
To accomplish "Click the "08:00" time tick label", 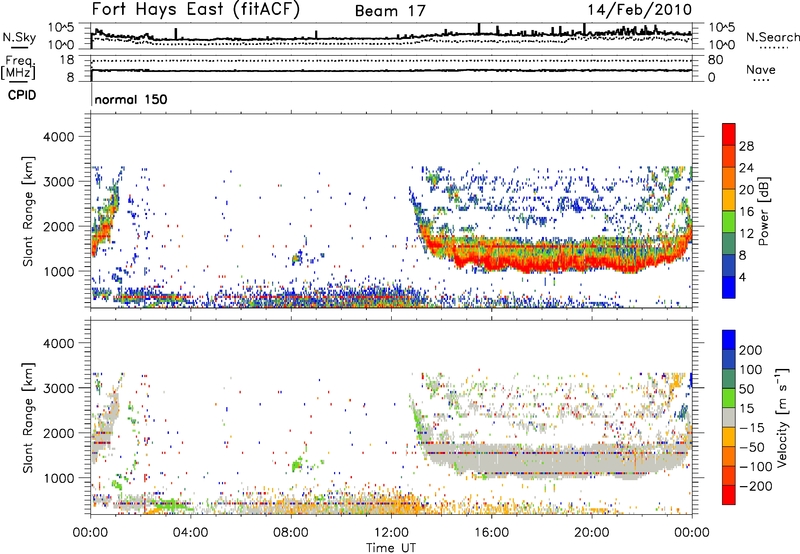I will tap(291, 533).
